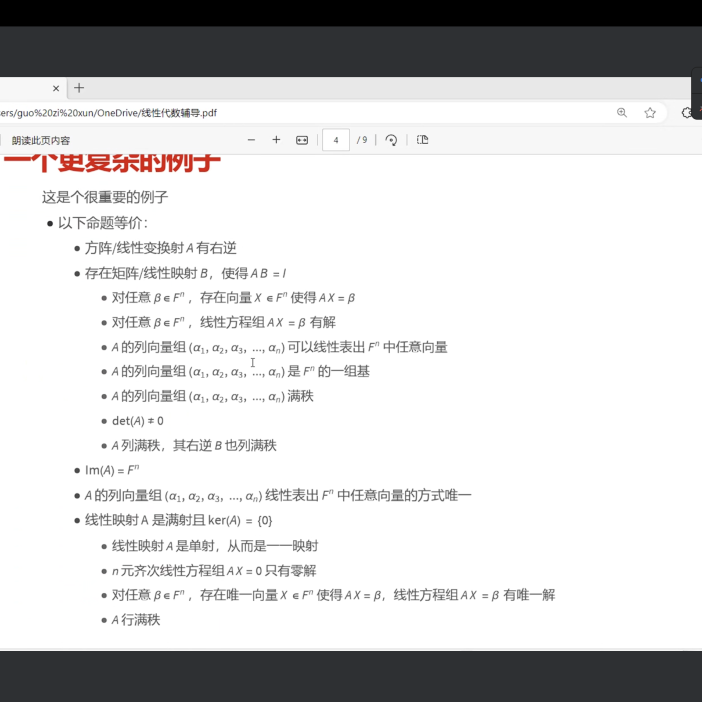Click the page number field showing 4
The width and height of the screenshot is (702, 702).
[x=336, y=140]
